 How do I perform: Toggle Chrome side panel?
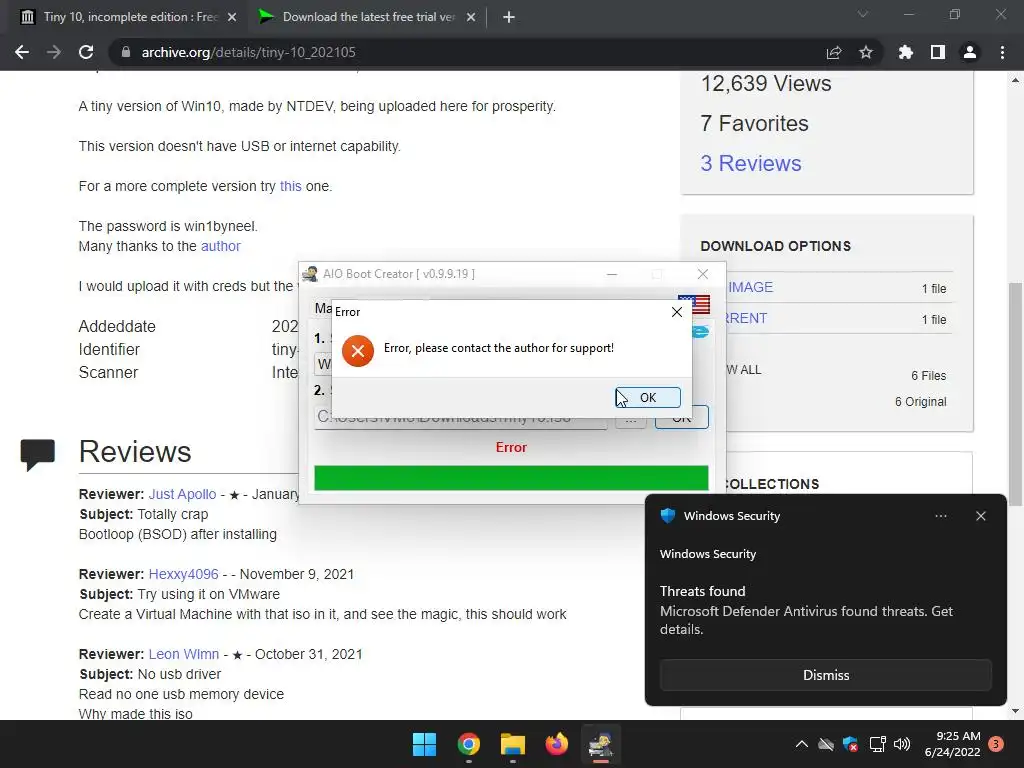[937, 52]
